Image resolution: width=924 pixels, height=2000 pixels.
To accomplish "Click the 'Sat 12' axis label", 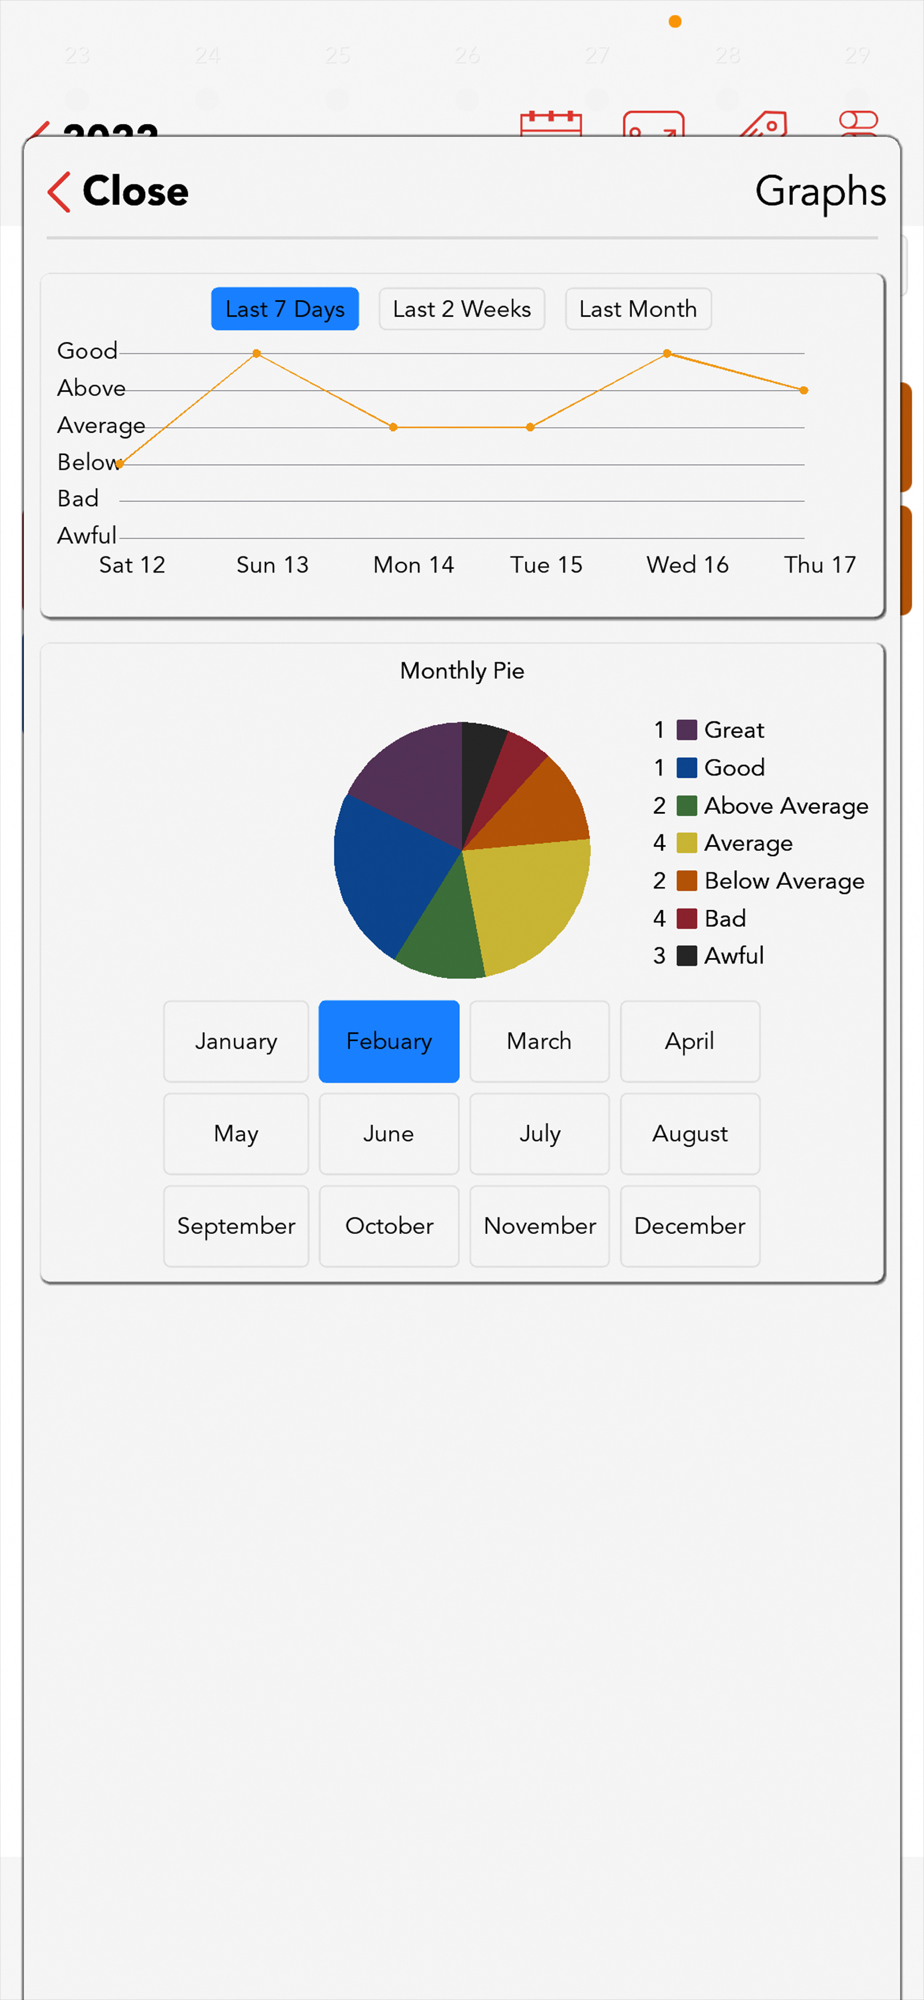I will pos(132,565).
